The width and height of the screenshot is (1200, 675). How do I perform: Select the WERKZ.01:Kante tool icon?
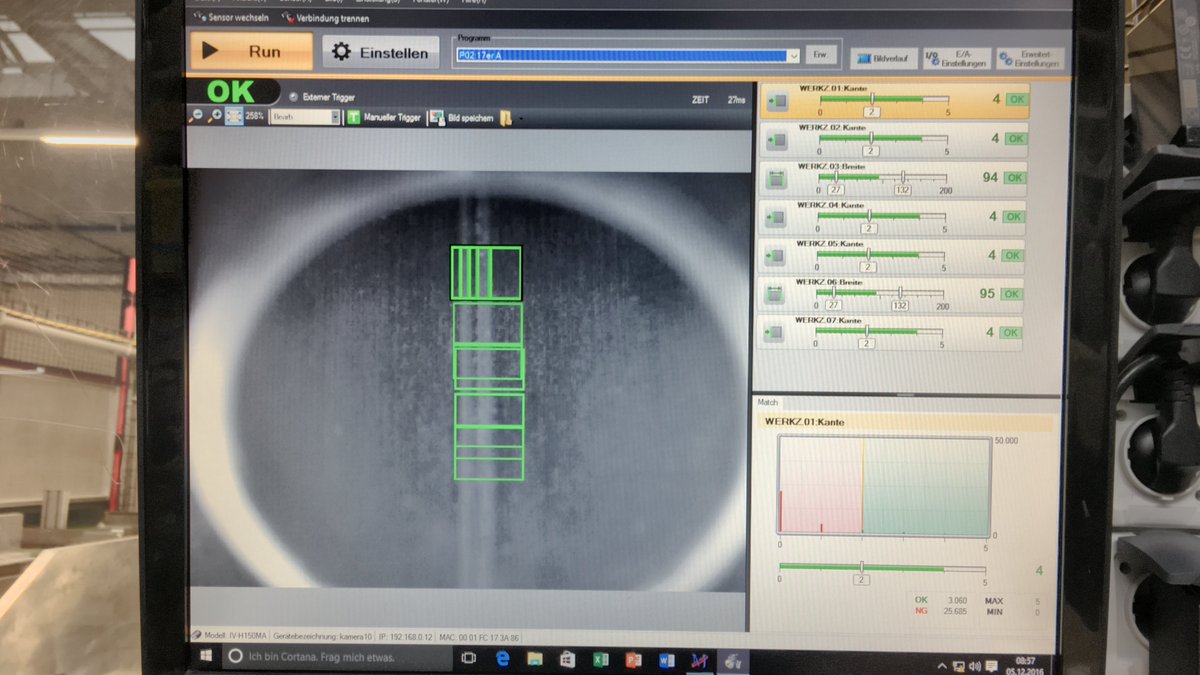click(x=779, y=101)
